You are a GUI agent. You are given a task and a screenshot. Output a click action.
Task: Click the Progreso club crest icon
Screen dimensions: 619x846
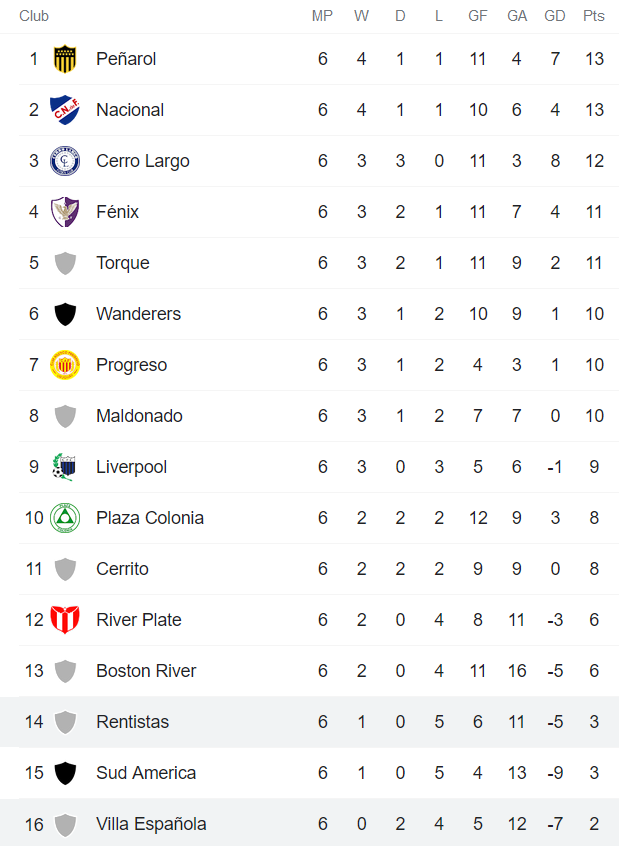[65, 365]
